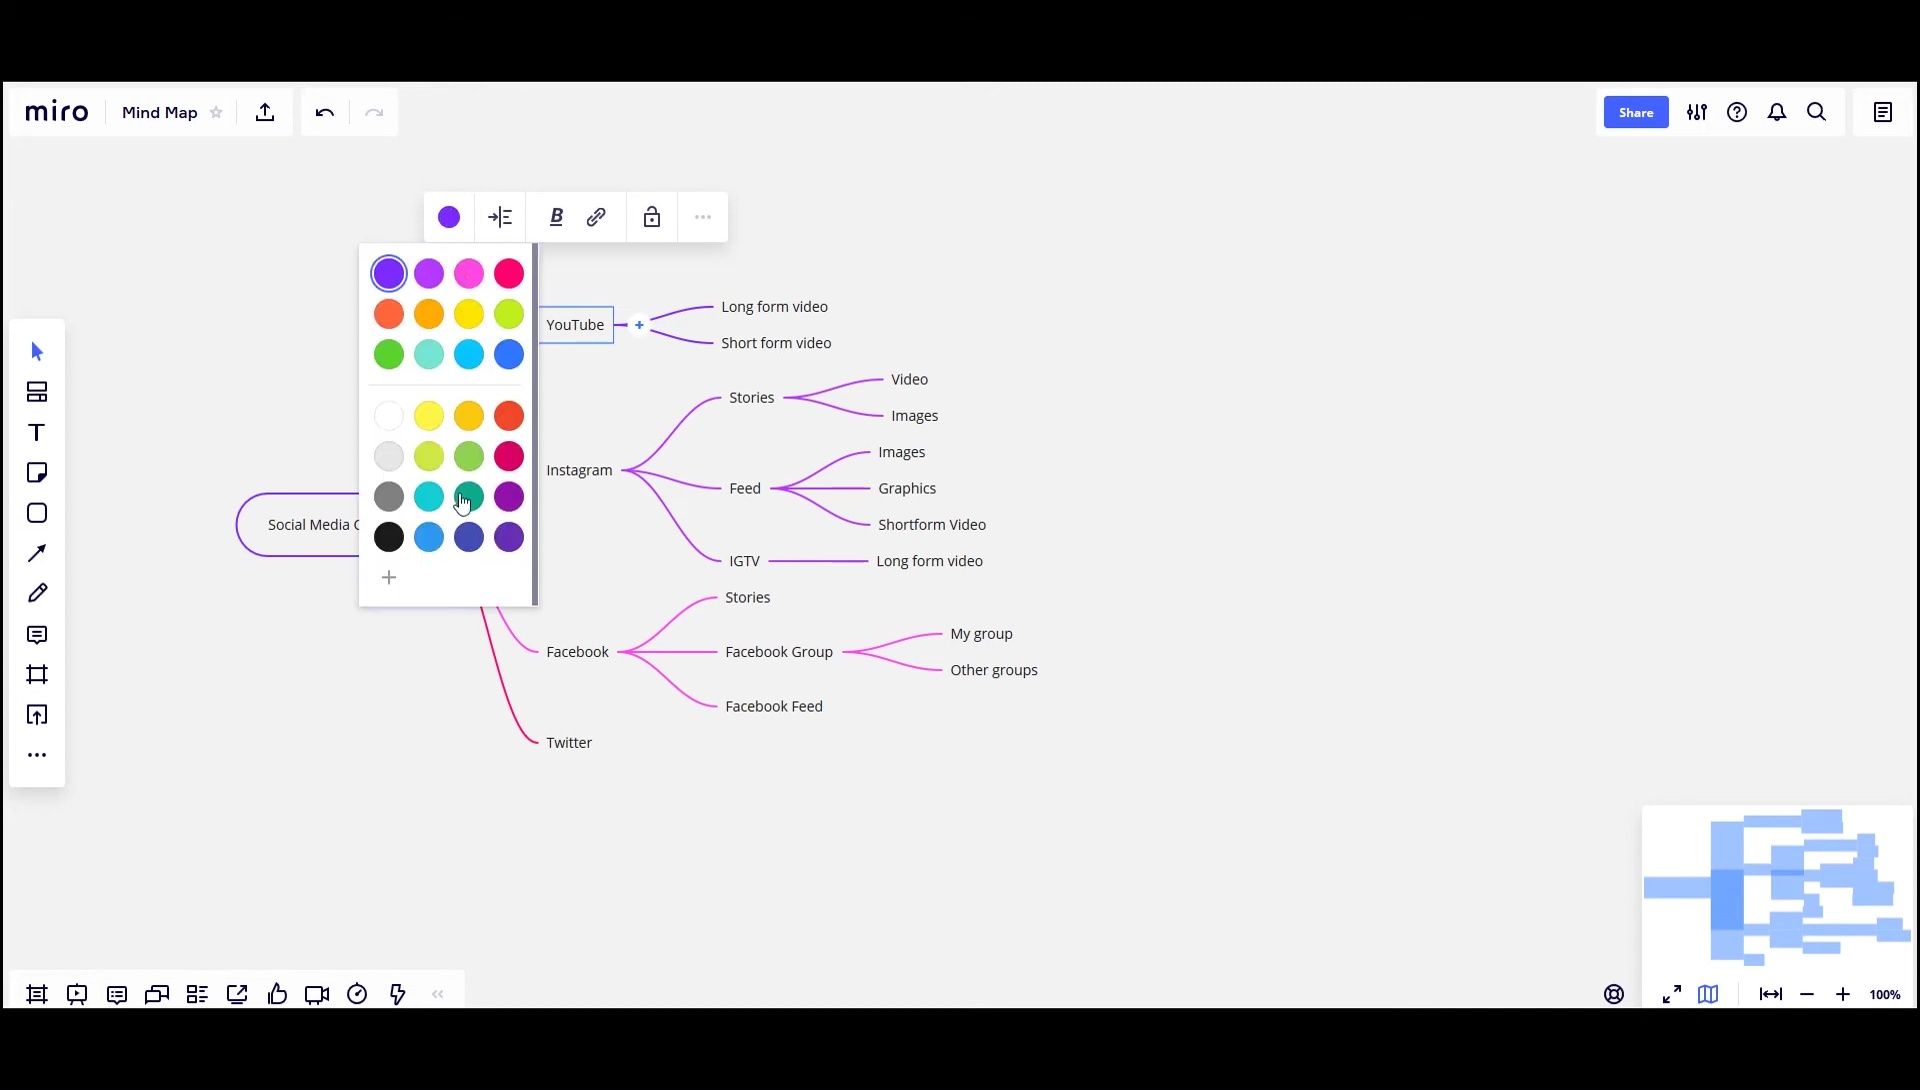Open the cards list icon
Screen dimensions: 1920x1090
(x=197, y=995)
